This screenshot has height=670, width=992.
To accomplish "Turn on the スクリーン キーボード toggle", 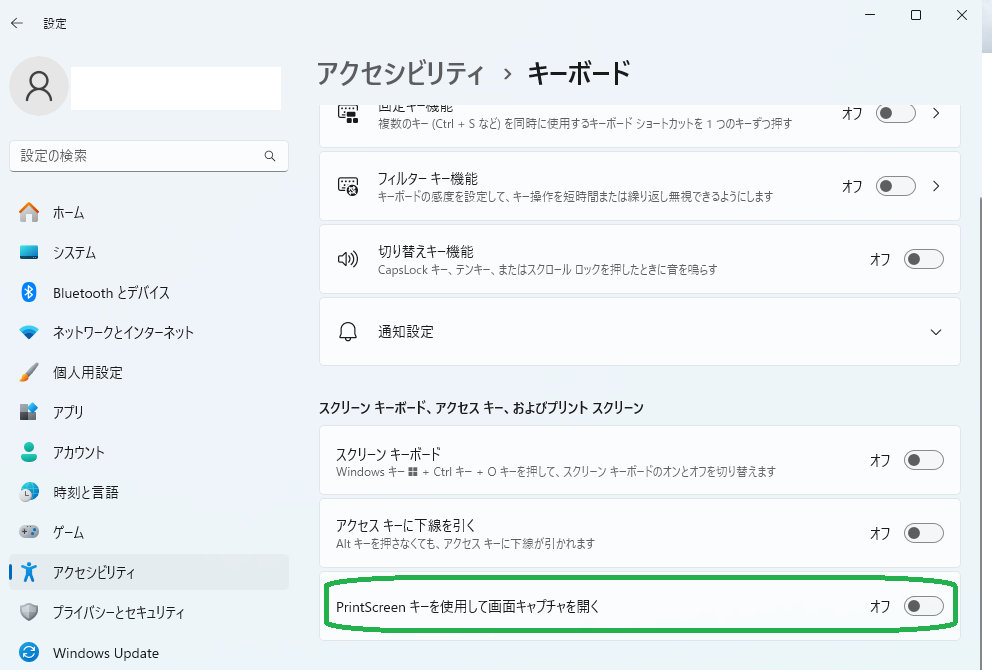I will click(923, 460).
